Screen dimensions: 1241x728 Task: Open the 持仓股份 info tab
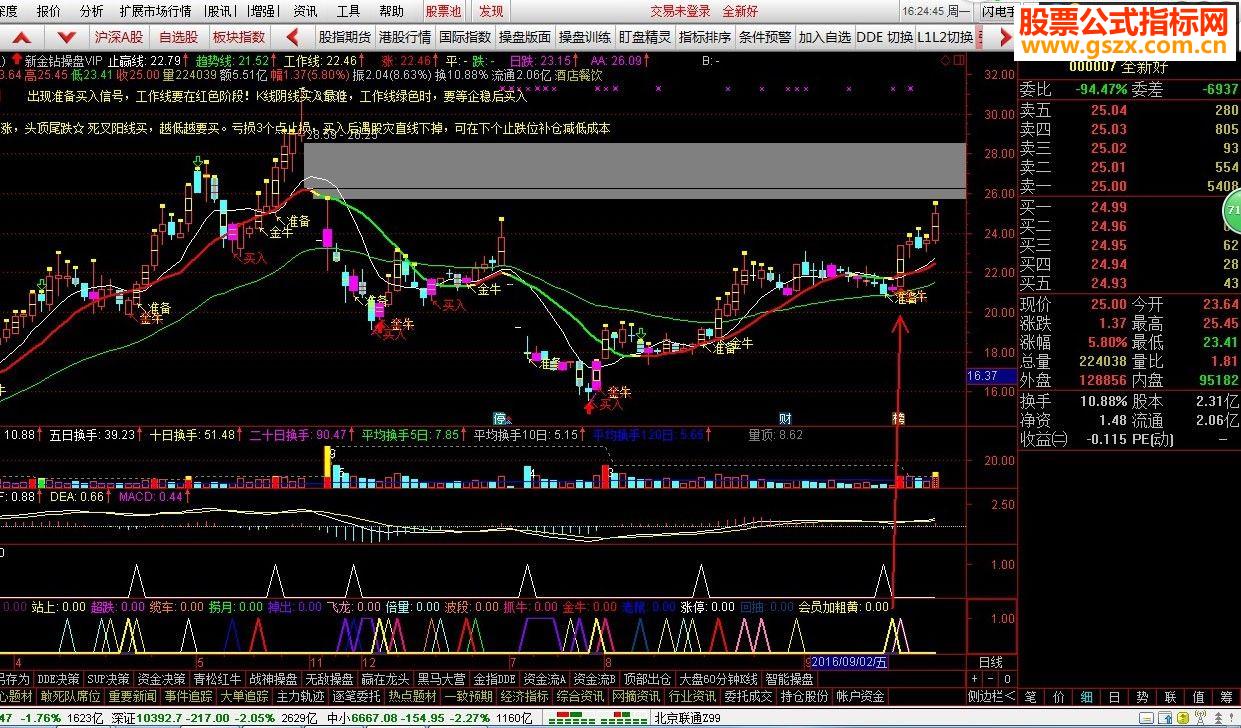[805, 696]
